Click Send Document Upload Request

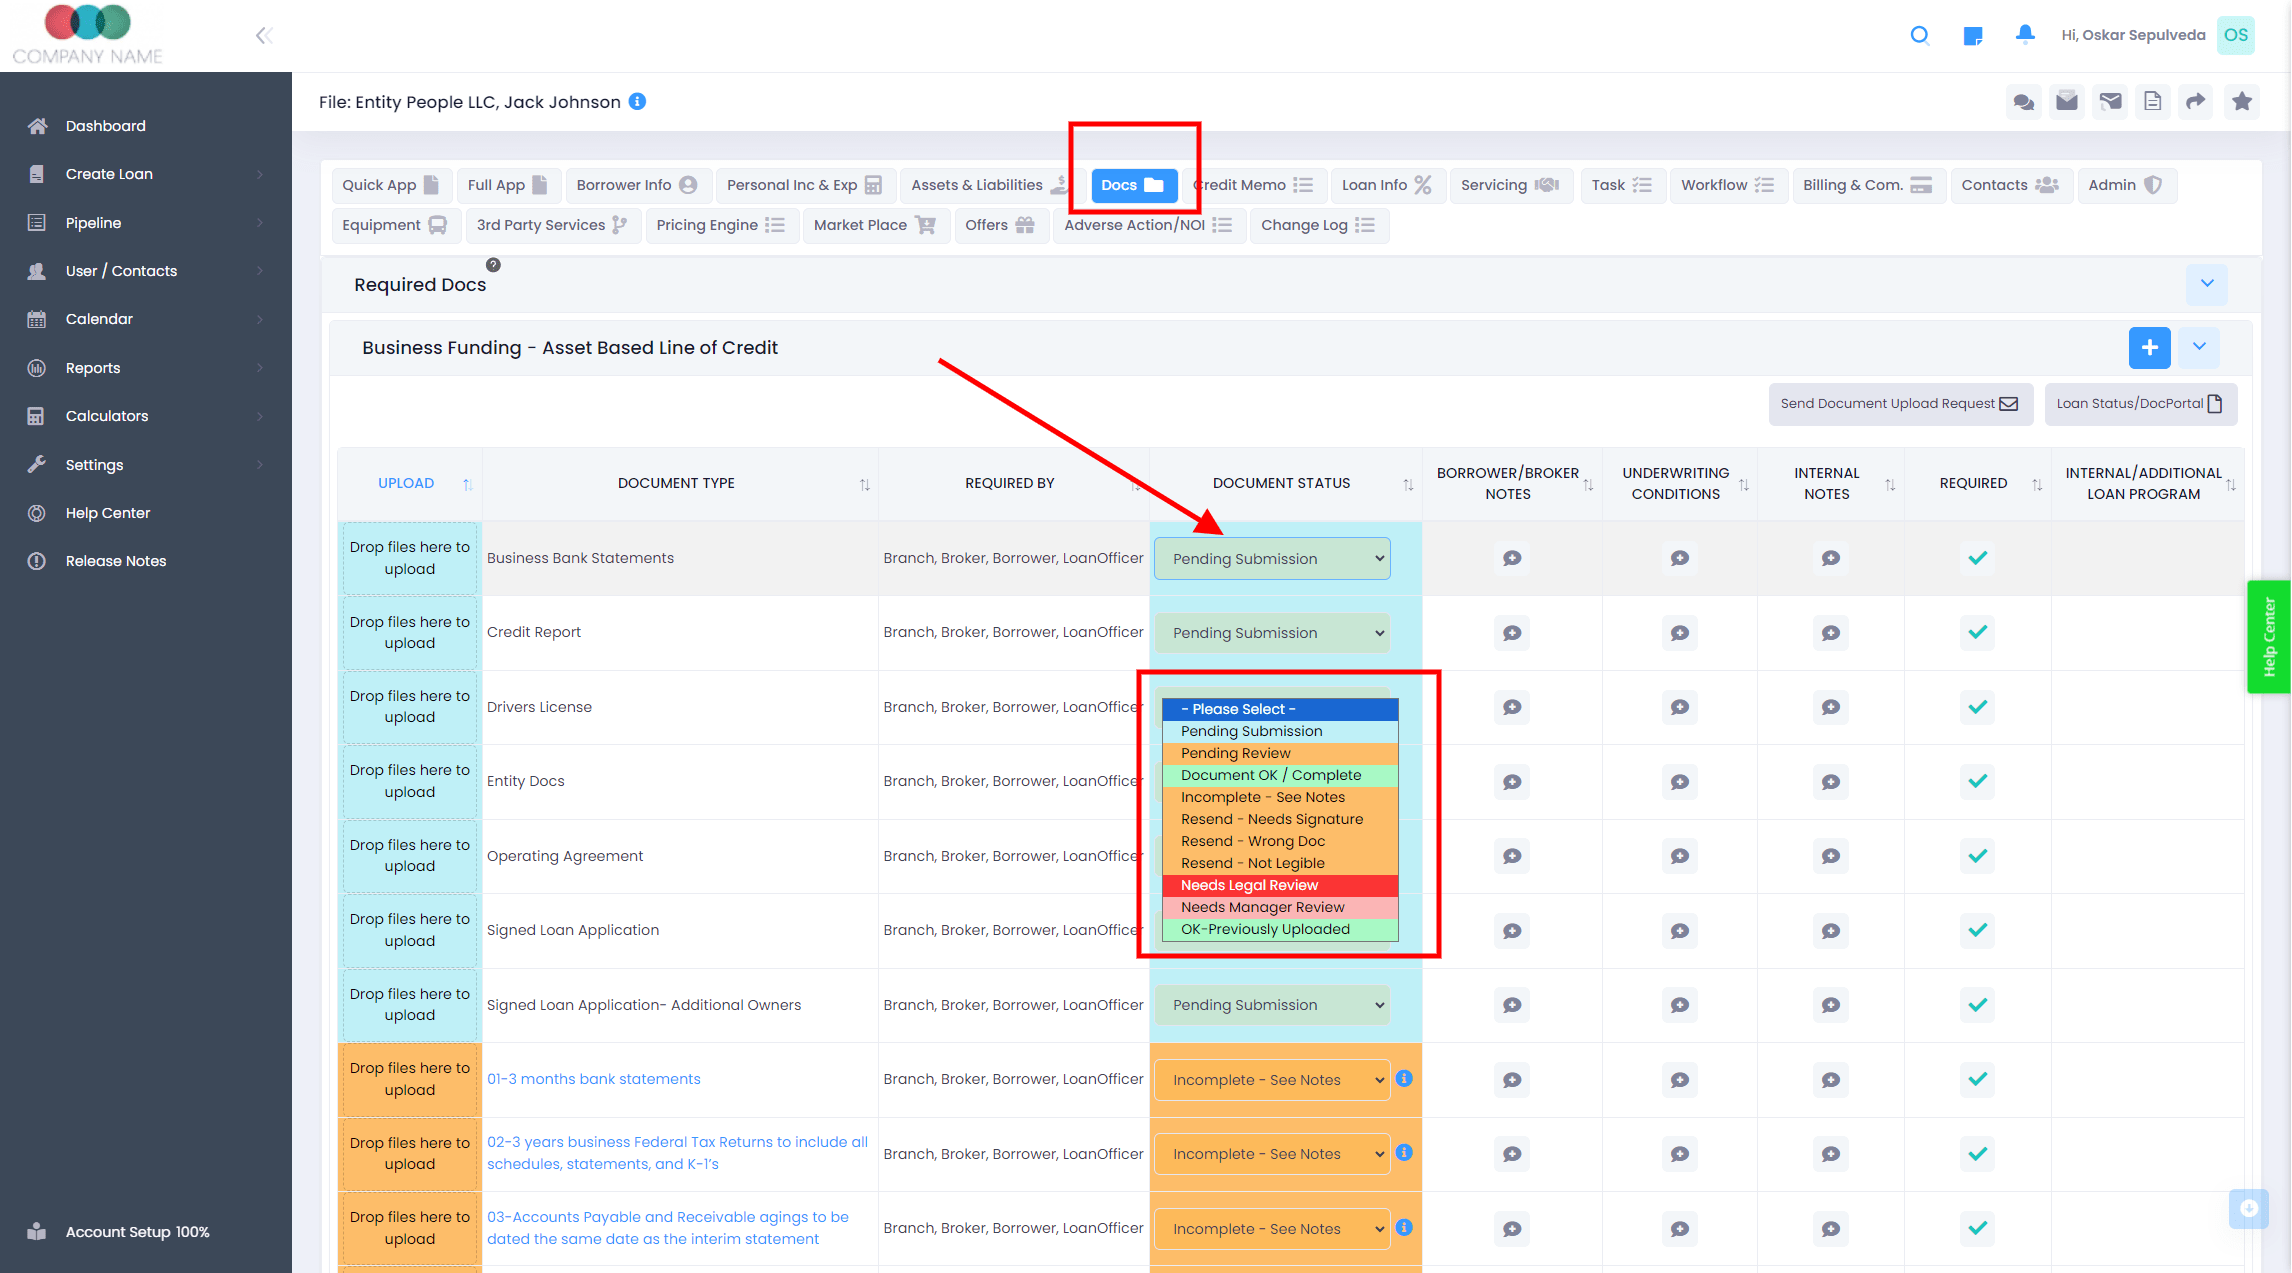[x=1898, y=403]
